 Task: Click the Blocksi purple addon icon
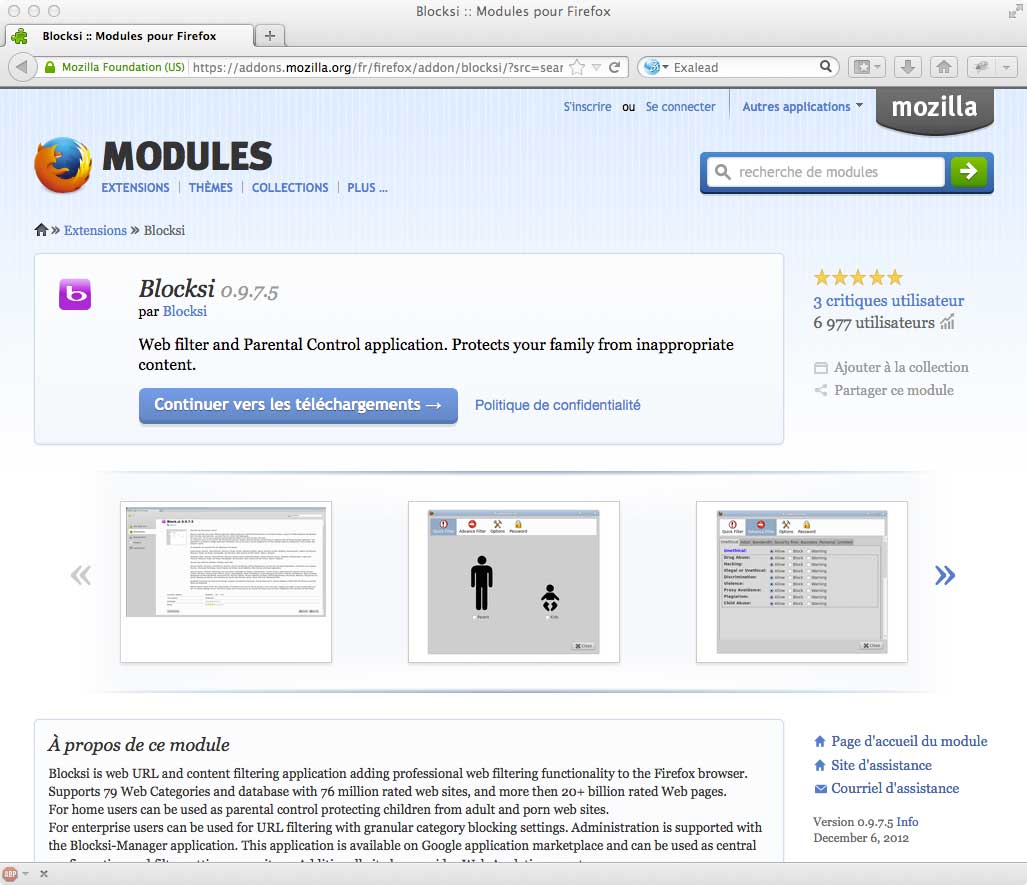(x=75, y=294)
